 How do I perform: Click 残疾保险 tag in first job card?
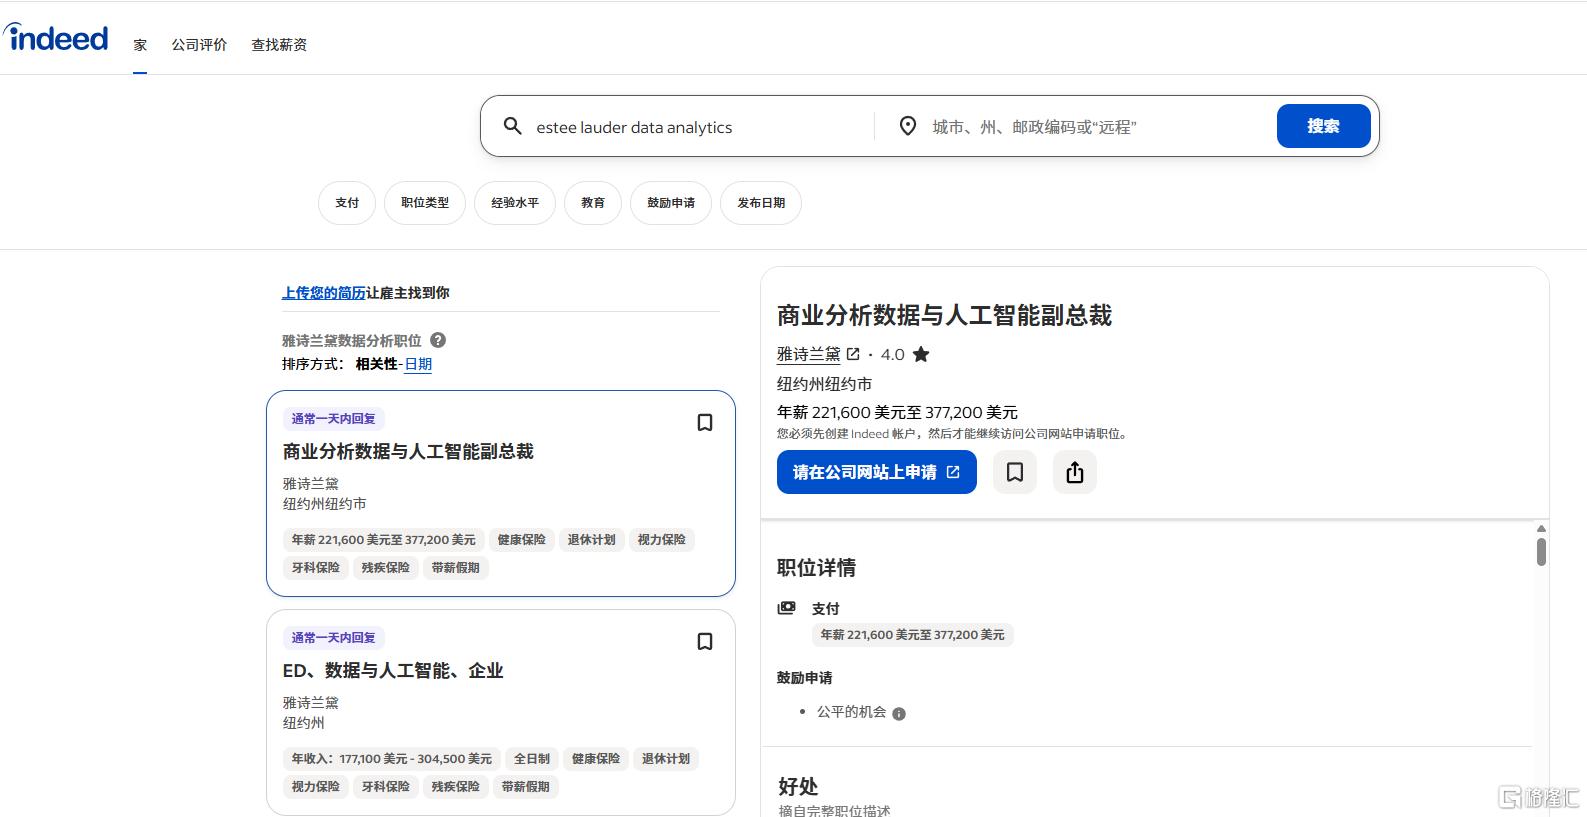386,568
